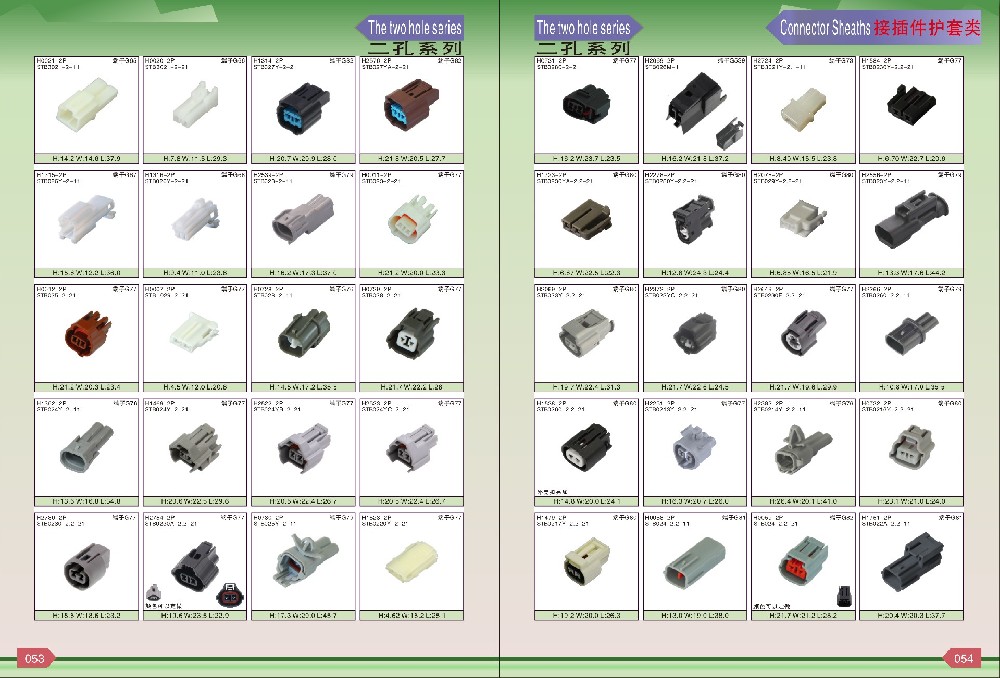1000x678 pixels.
Task: Click the dimensions label H:4.62 W:13.2 L:28.1
Action: click(411, 615)
